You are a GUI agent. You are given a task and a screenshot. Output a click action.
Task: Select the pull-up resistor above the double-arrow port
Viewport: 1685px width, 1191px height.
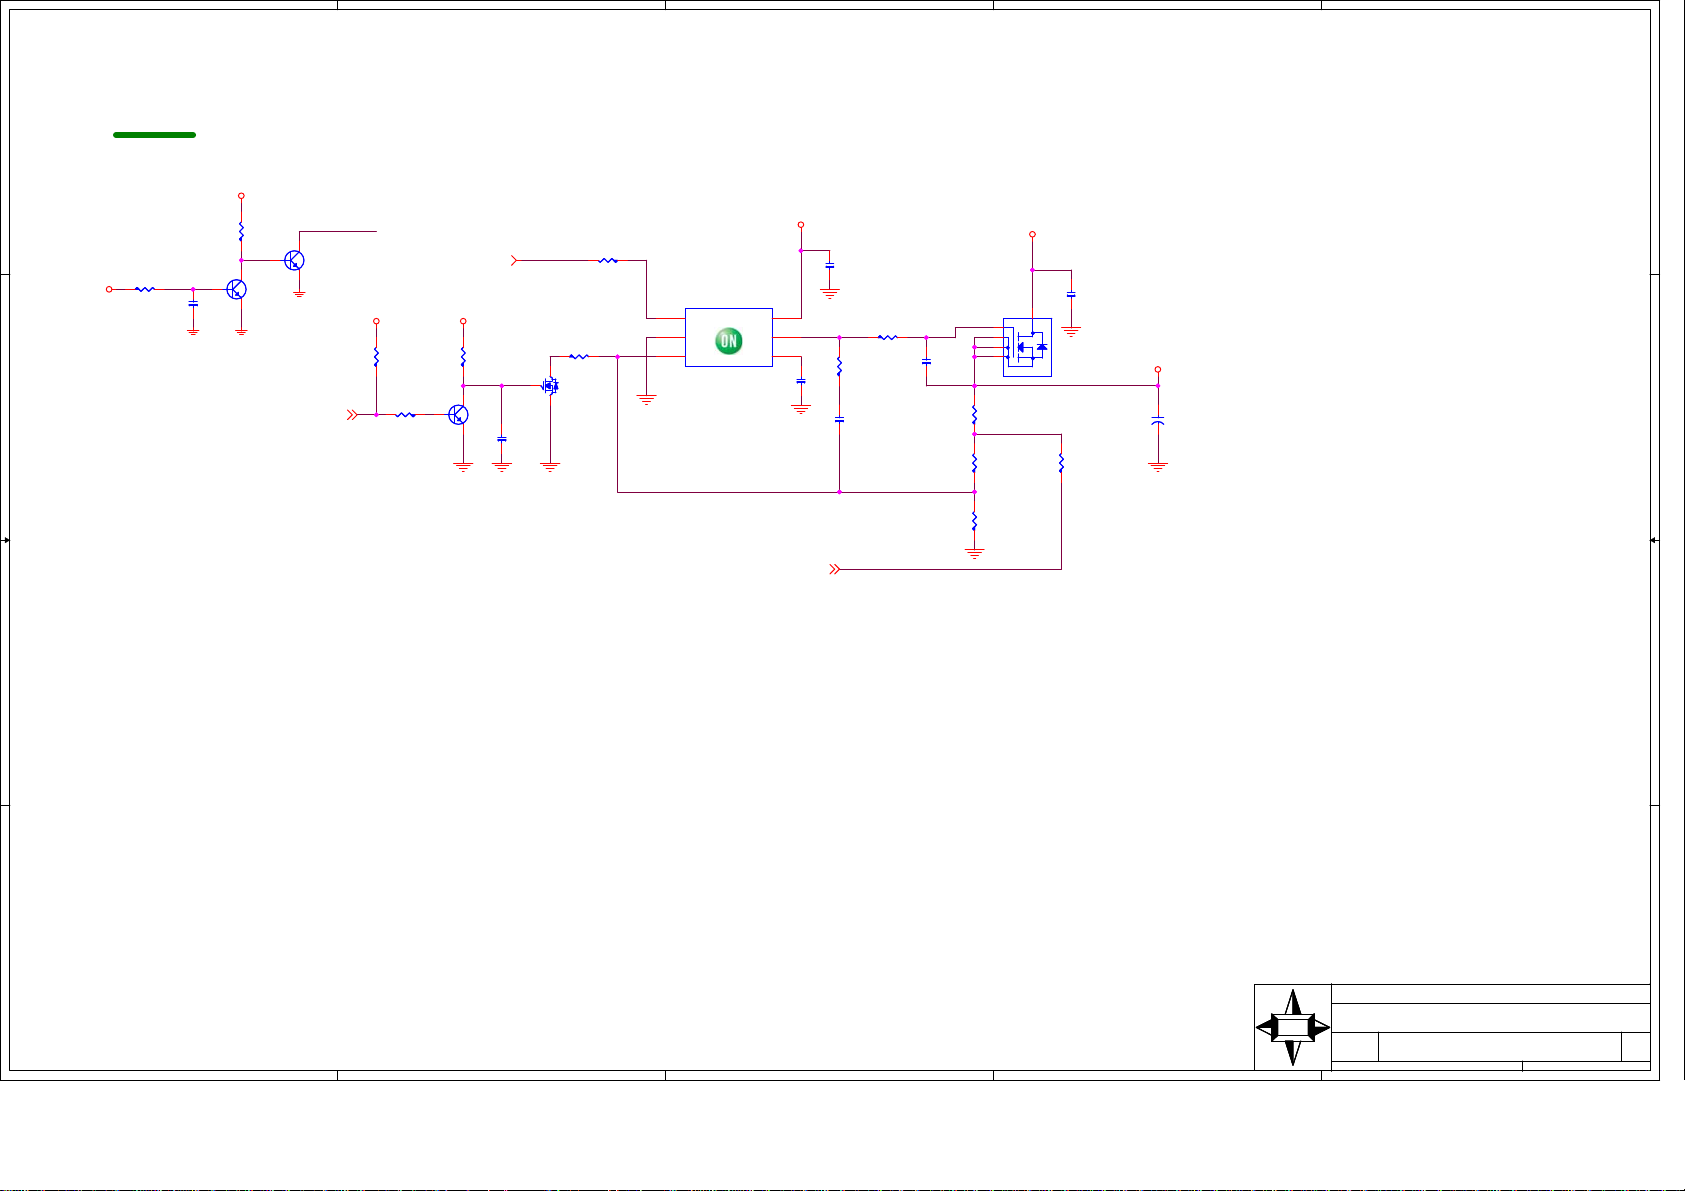coord(376,357)
